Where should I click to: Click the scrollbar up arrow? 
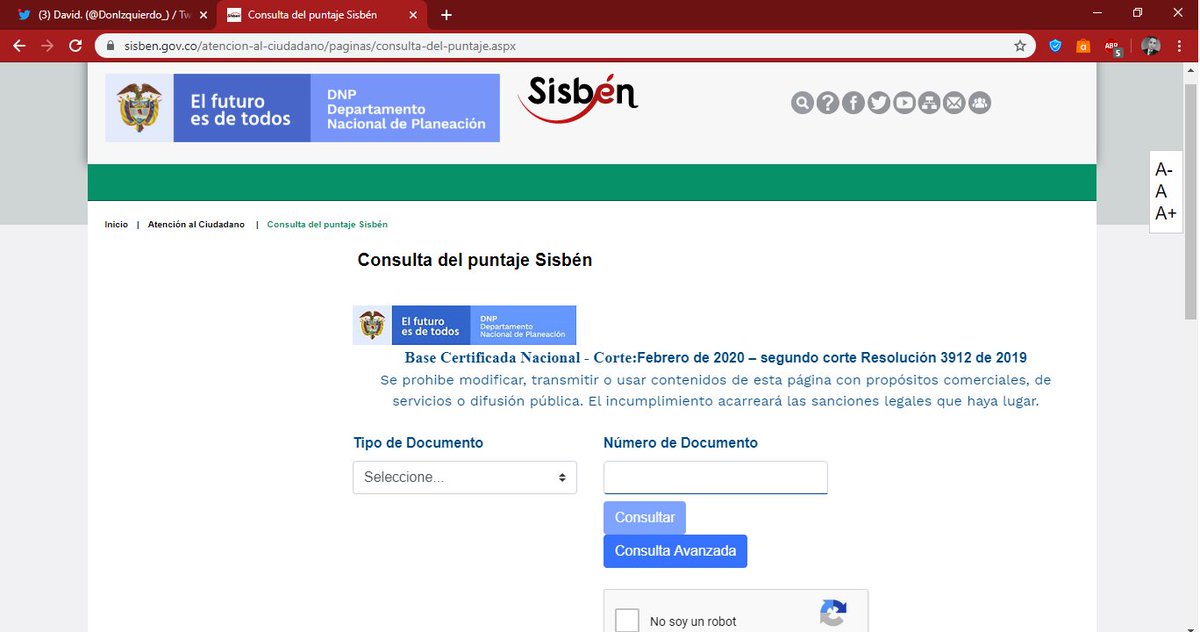coord(1191,70)
